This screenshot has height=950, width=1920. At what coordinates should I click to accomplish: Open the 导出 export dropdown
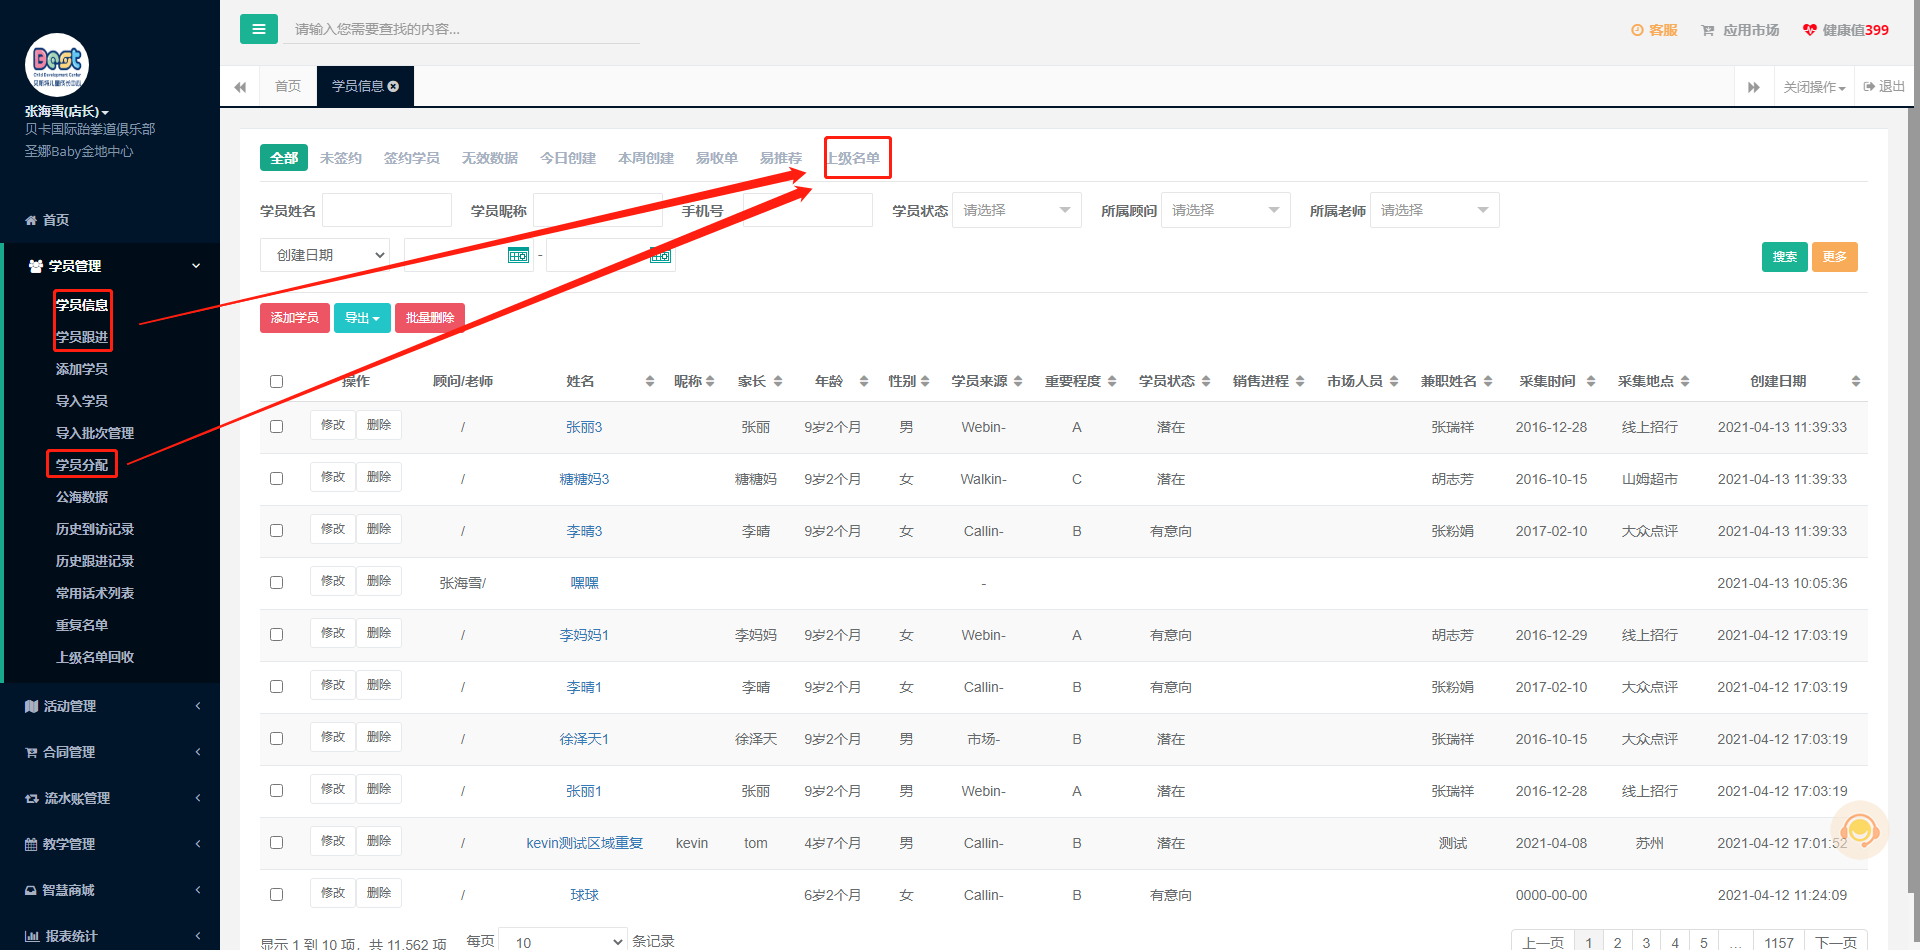tap(362, 318)
